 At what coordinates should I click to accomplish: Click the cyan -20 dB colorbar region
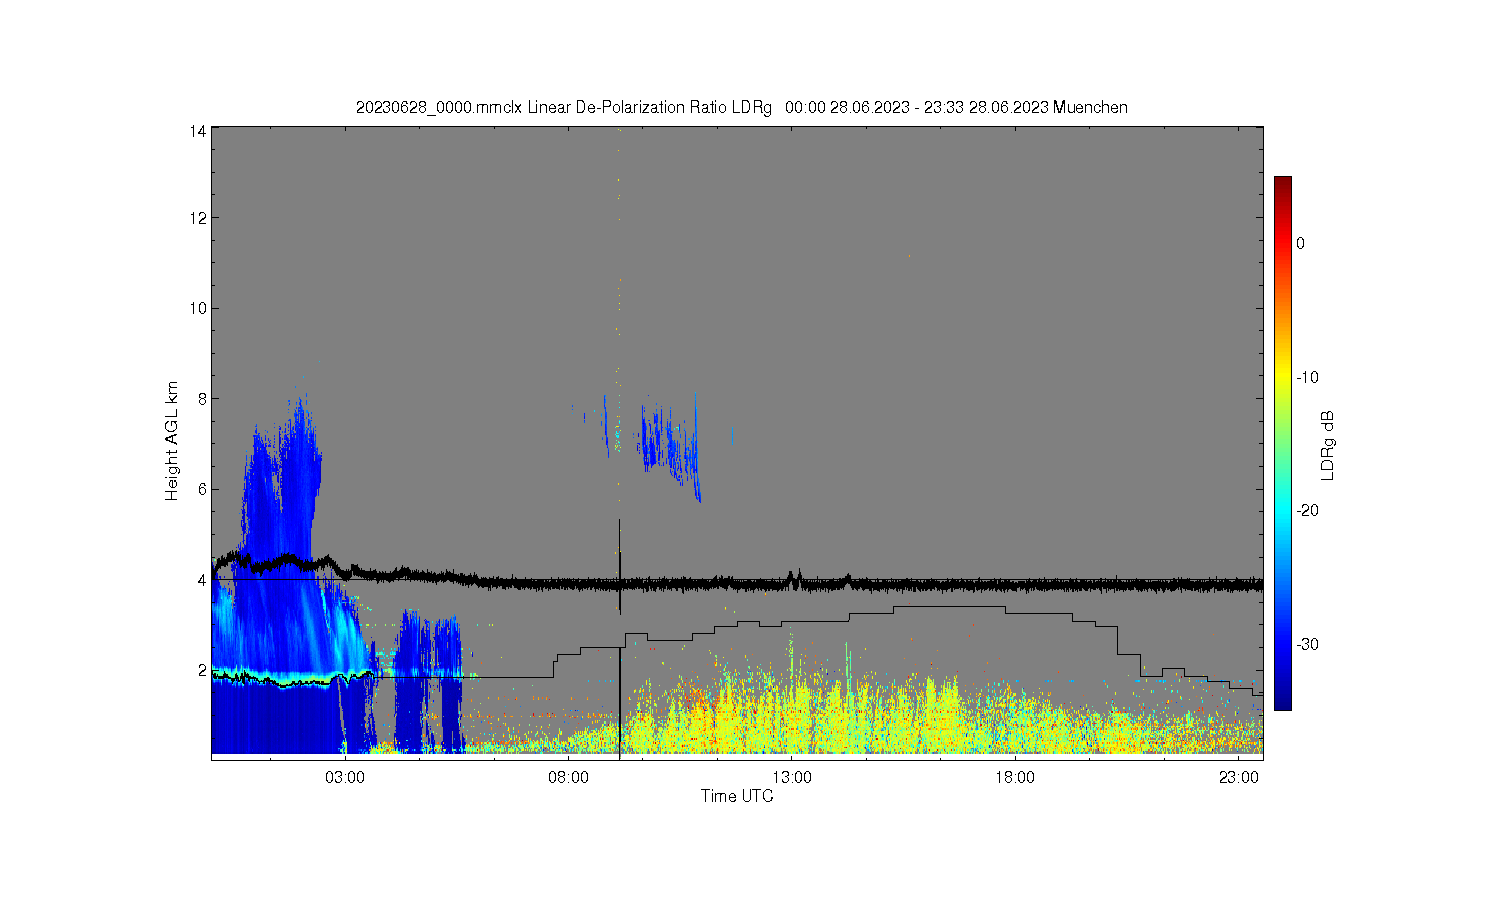1282,510
